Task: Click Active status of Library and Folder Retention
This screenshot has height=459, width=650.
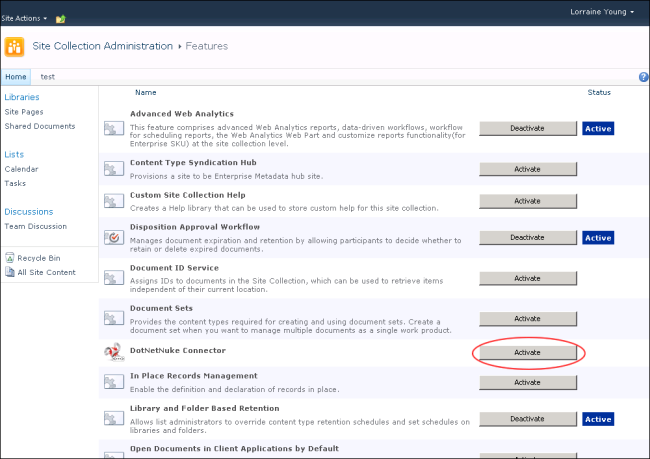Action: (598, 419)
